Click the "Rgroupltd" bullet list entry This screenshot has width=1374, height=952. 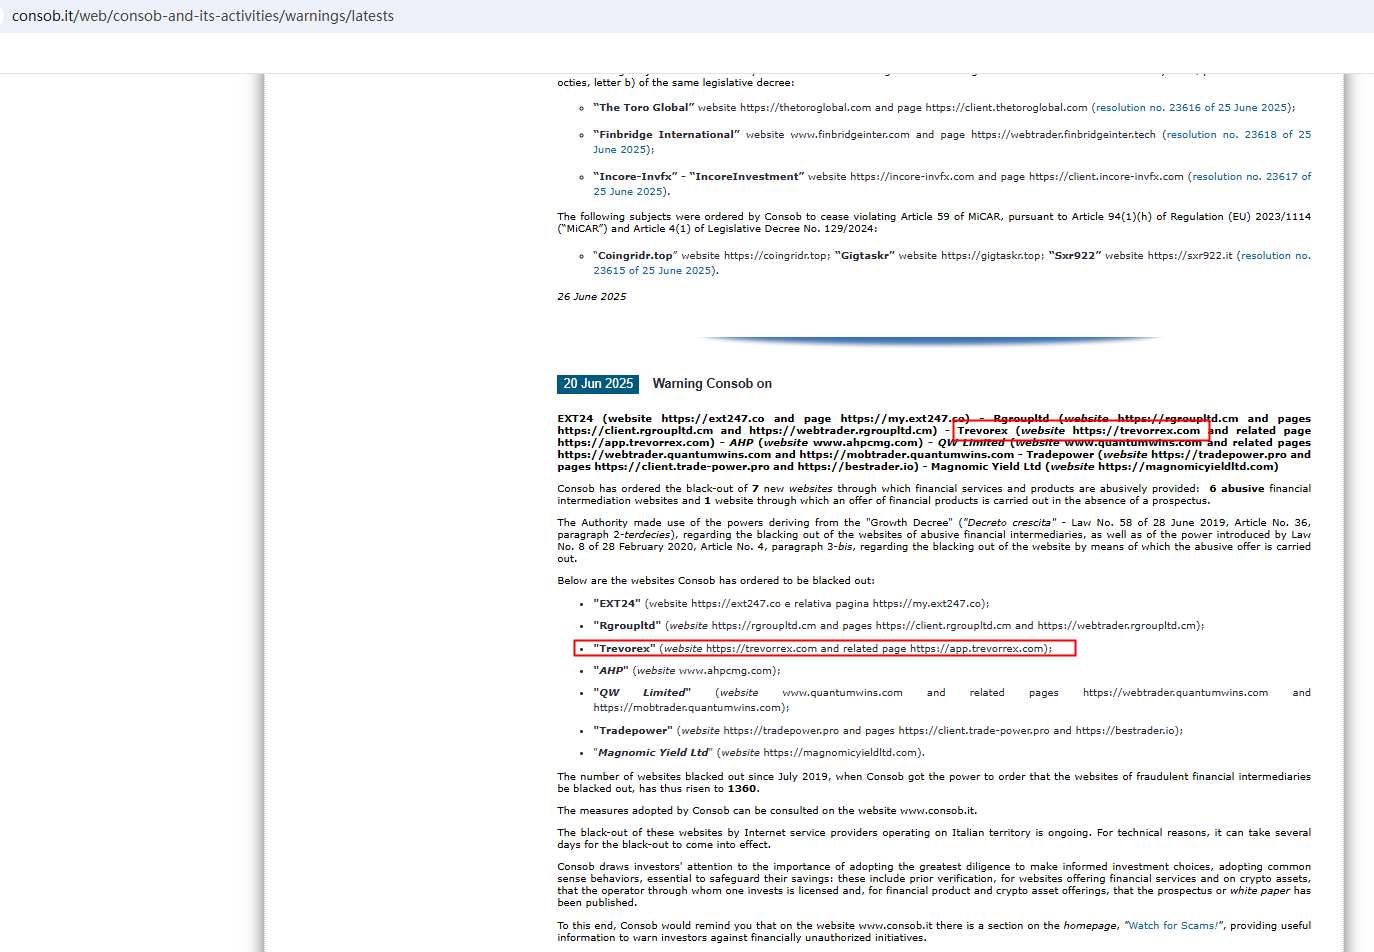coord(898,626)
